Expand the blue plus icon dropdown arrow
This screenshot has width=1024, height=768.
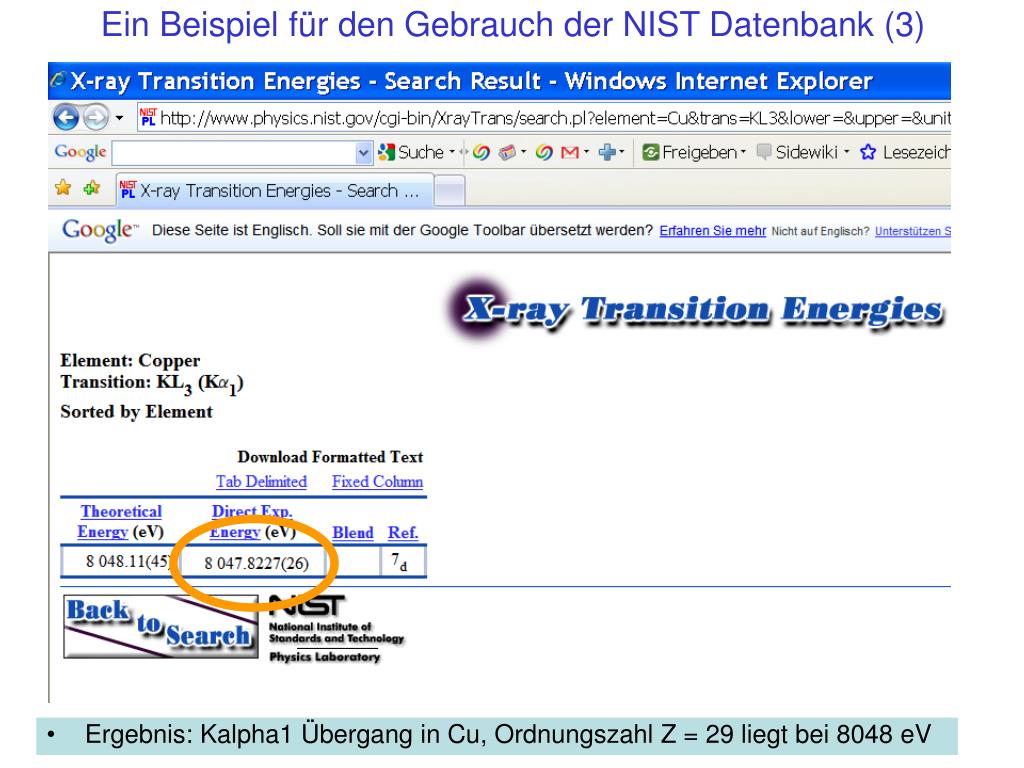tap(622, 152)
